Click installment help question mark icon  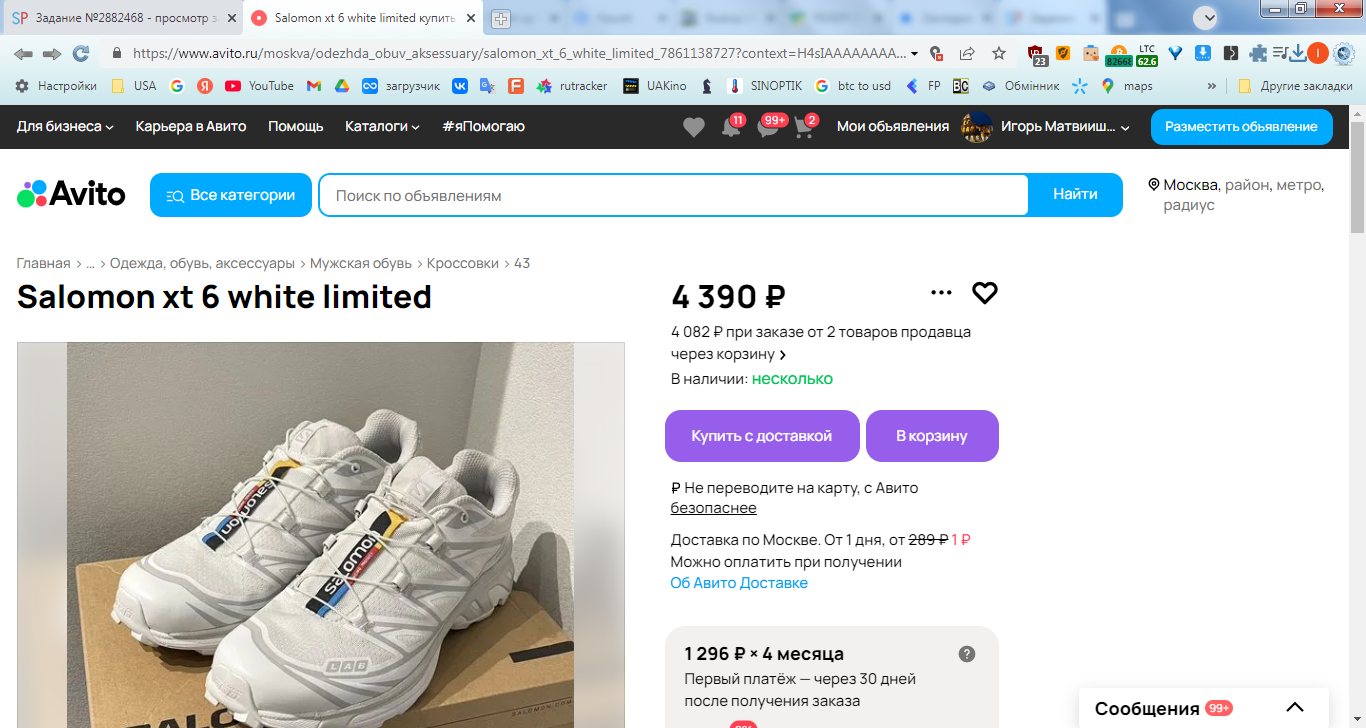pyautogui.click(x=967, y=654)
